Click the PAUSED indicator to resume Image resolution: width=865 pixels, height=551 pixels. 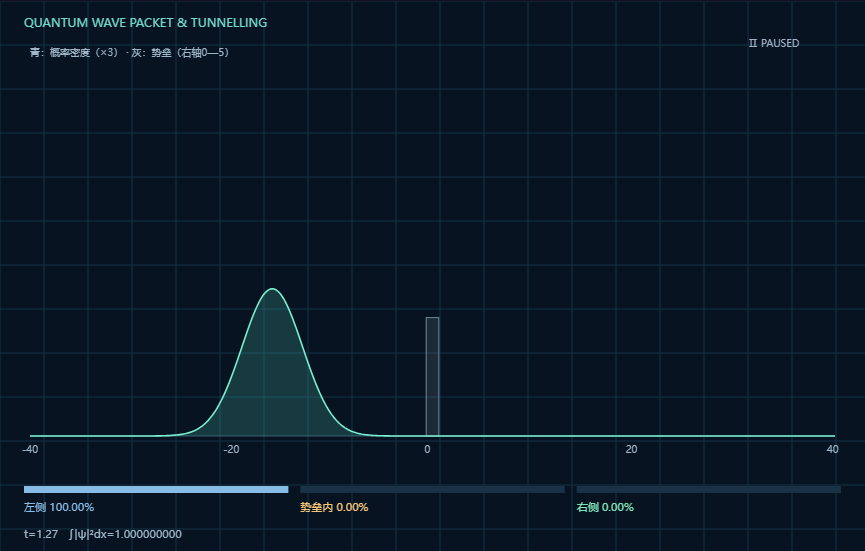coord(773,43)
